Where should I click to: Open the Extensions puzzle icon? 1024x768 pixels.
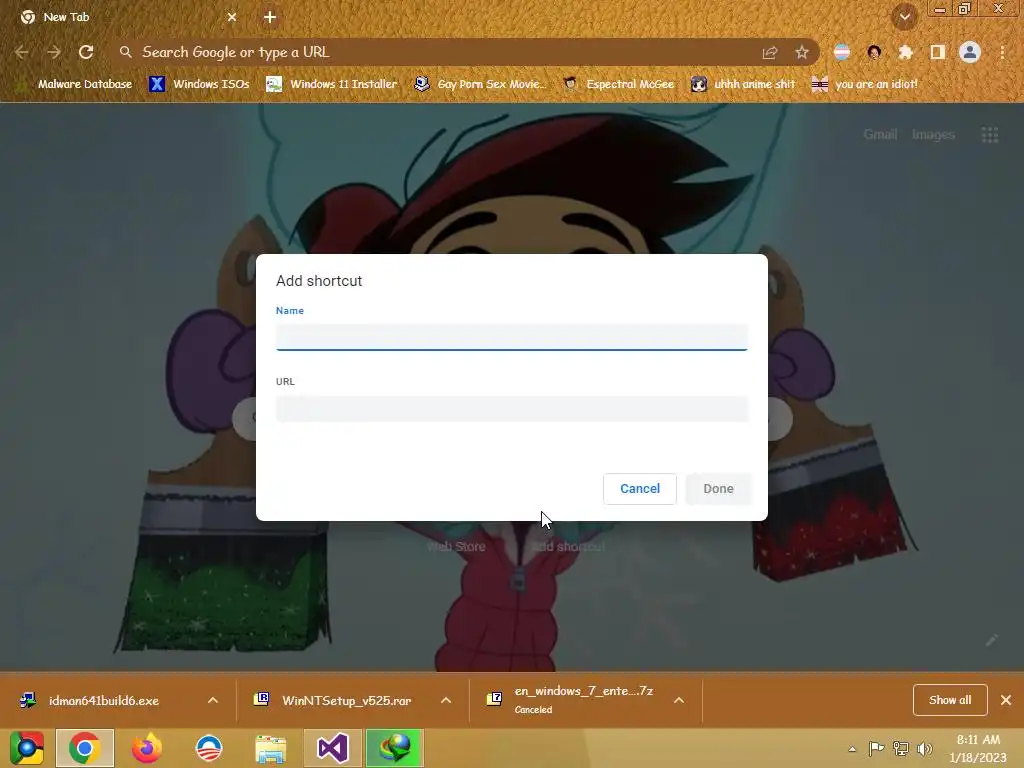pyautogui.click(x=906, y=52)
